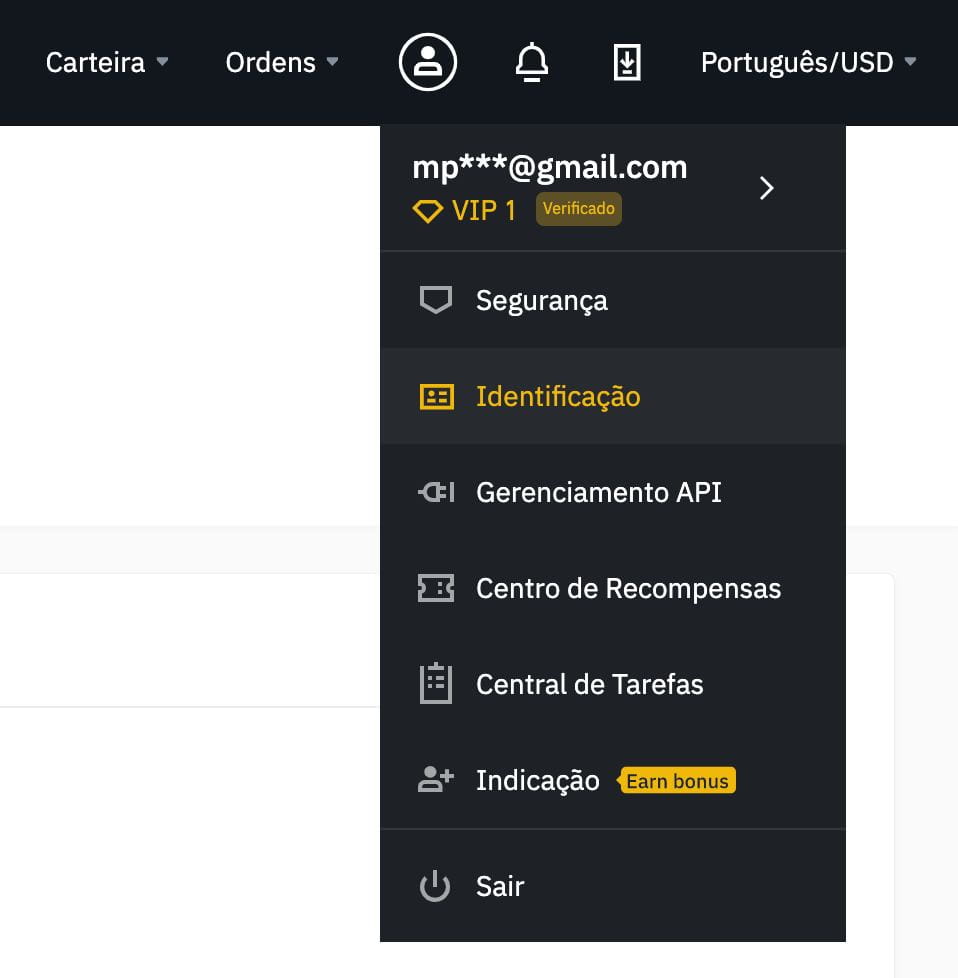Click the plug icon for Gerenciamento API
The height and width of the screenshot is (978, 958).
click(436, 492)
